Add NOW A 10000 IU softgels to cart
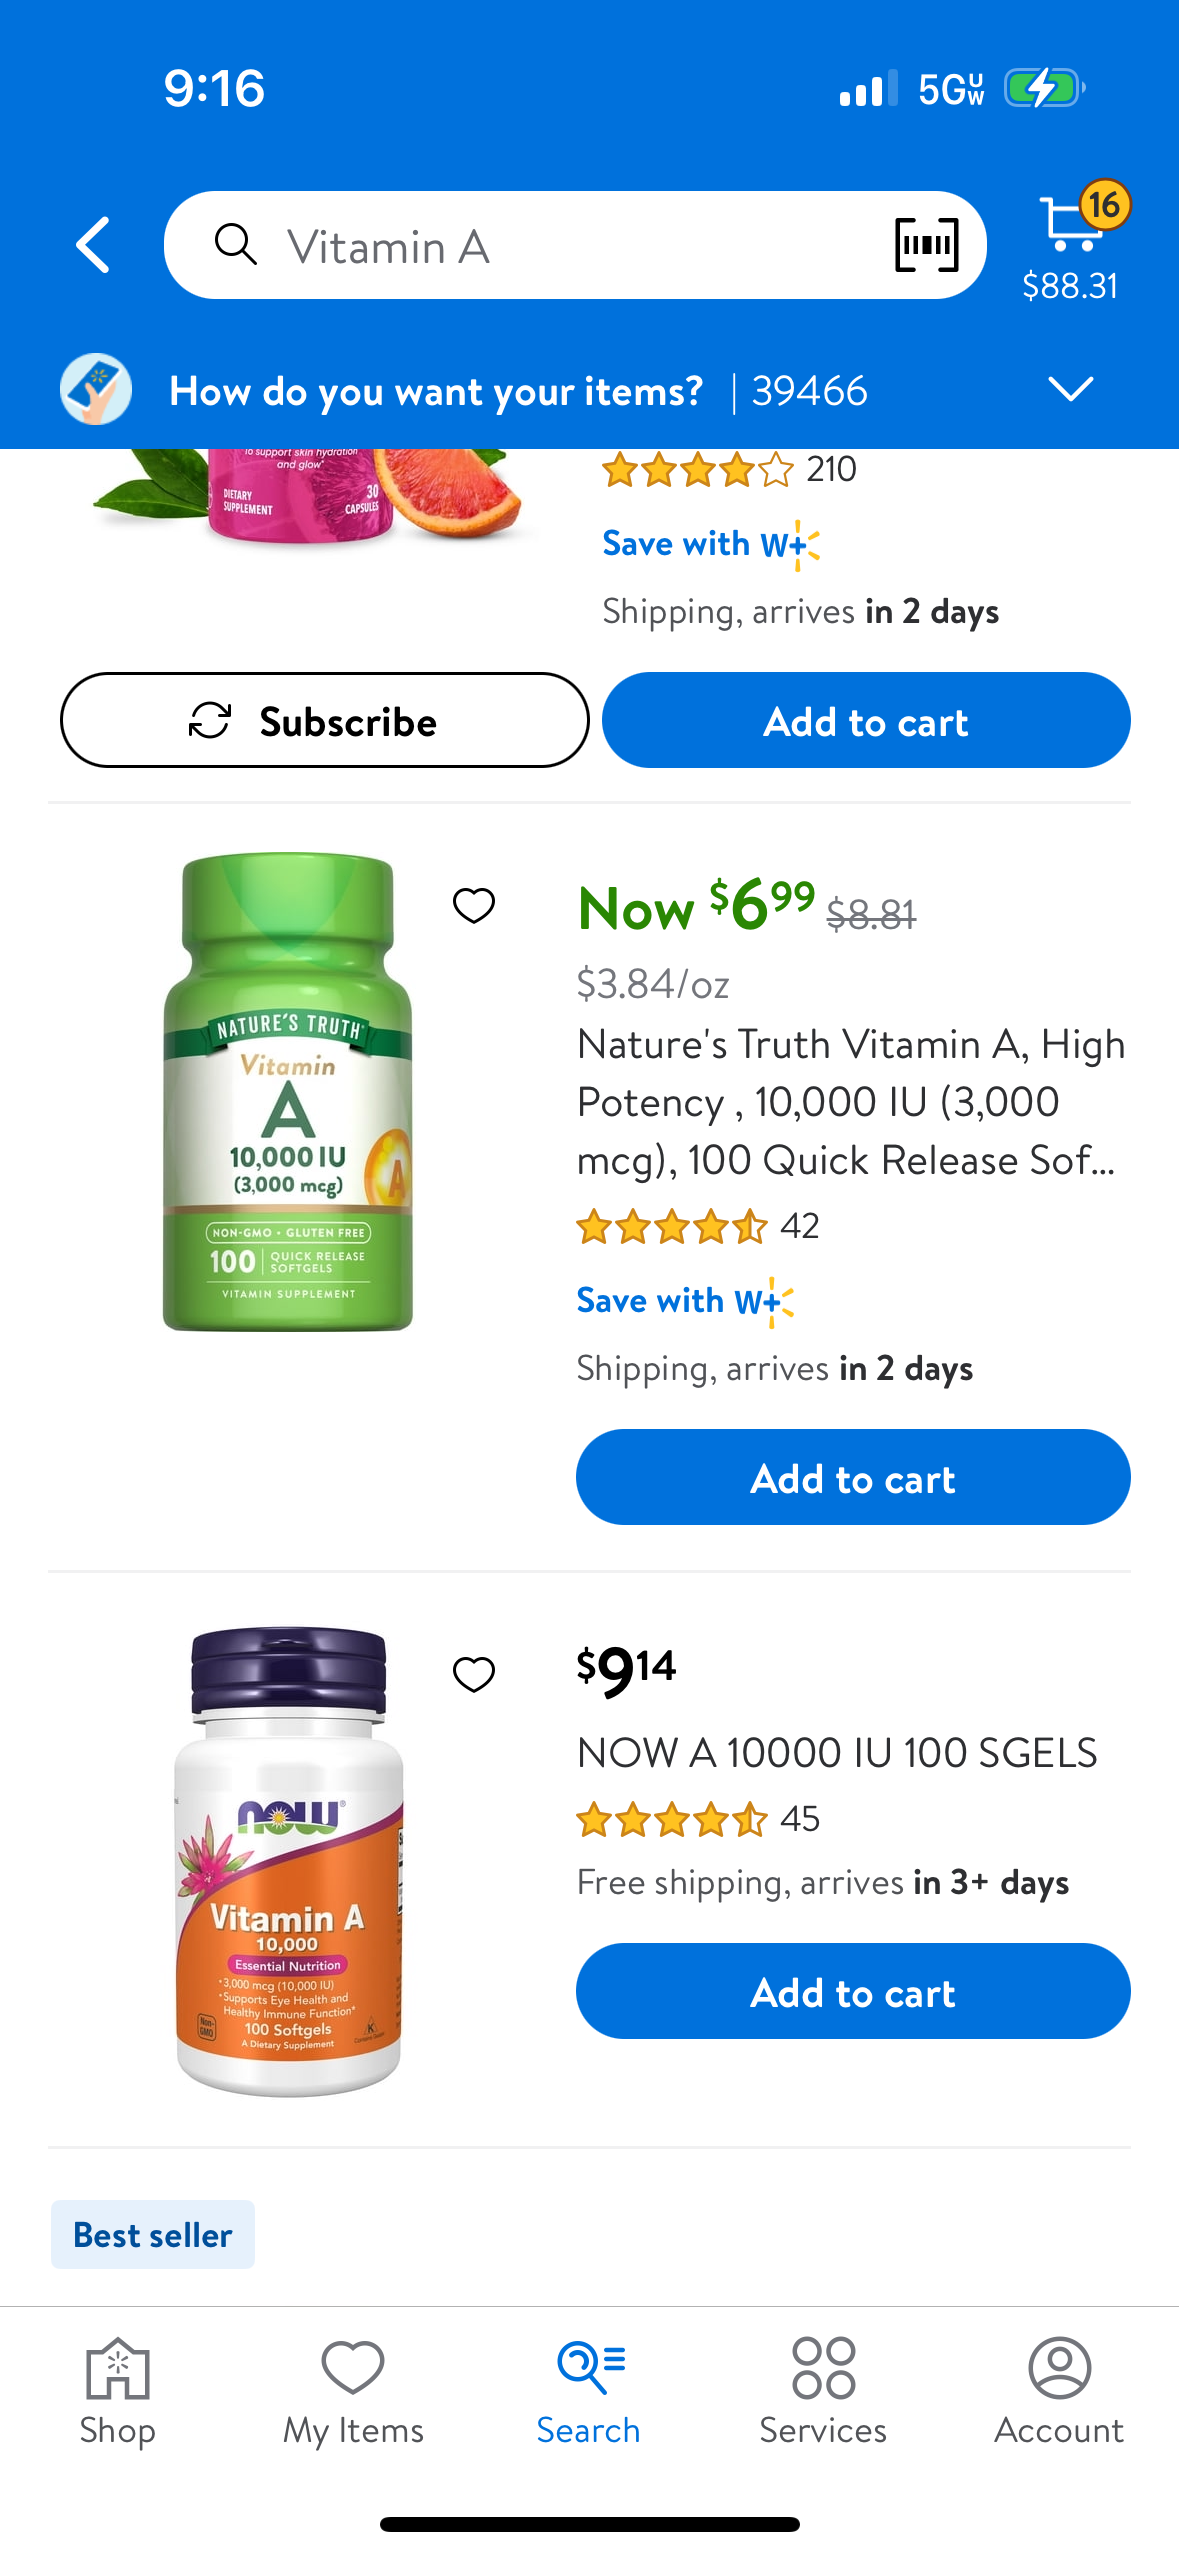This screenshot has width=1179, height=2556. click(x=852, y=1991)
